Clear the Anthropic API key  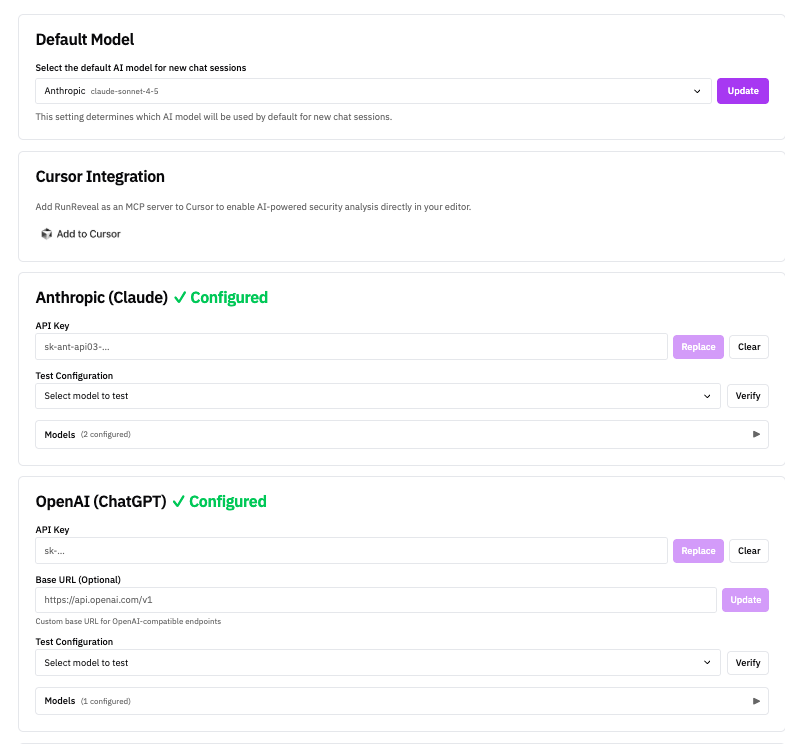[748, 346]
